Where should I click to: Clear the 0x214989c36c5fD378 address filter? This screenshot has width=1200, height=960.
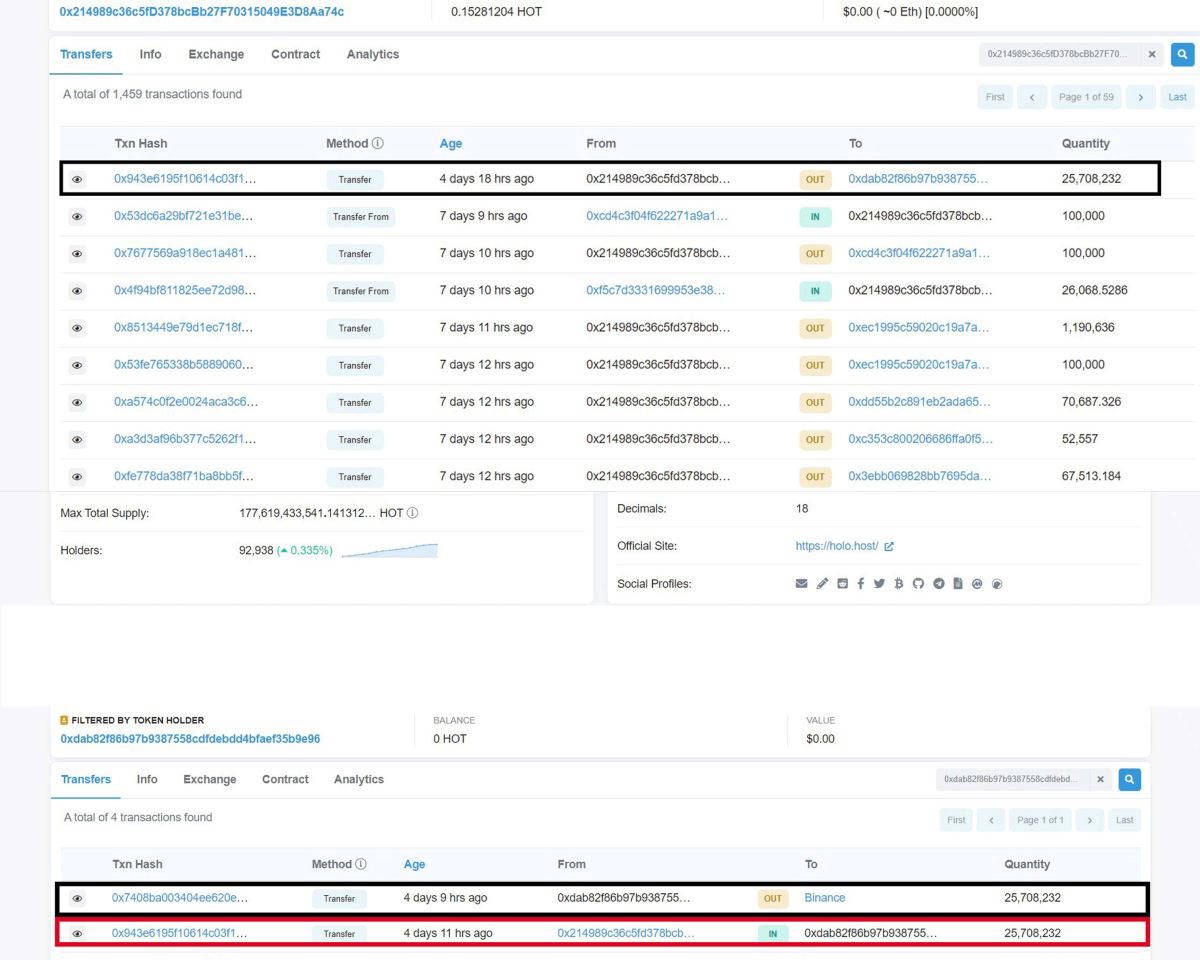coord(1151,55)
